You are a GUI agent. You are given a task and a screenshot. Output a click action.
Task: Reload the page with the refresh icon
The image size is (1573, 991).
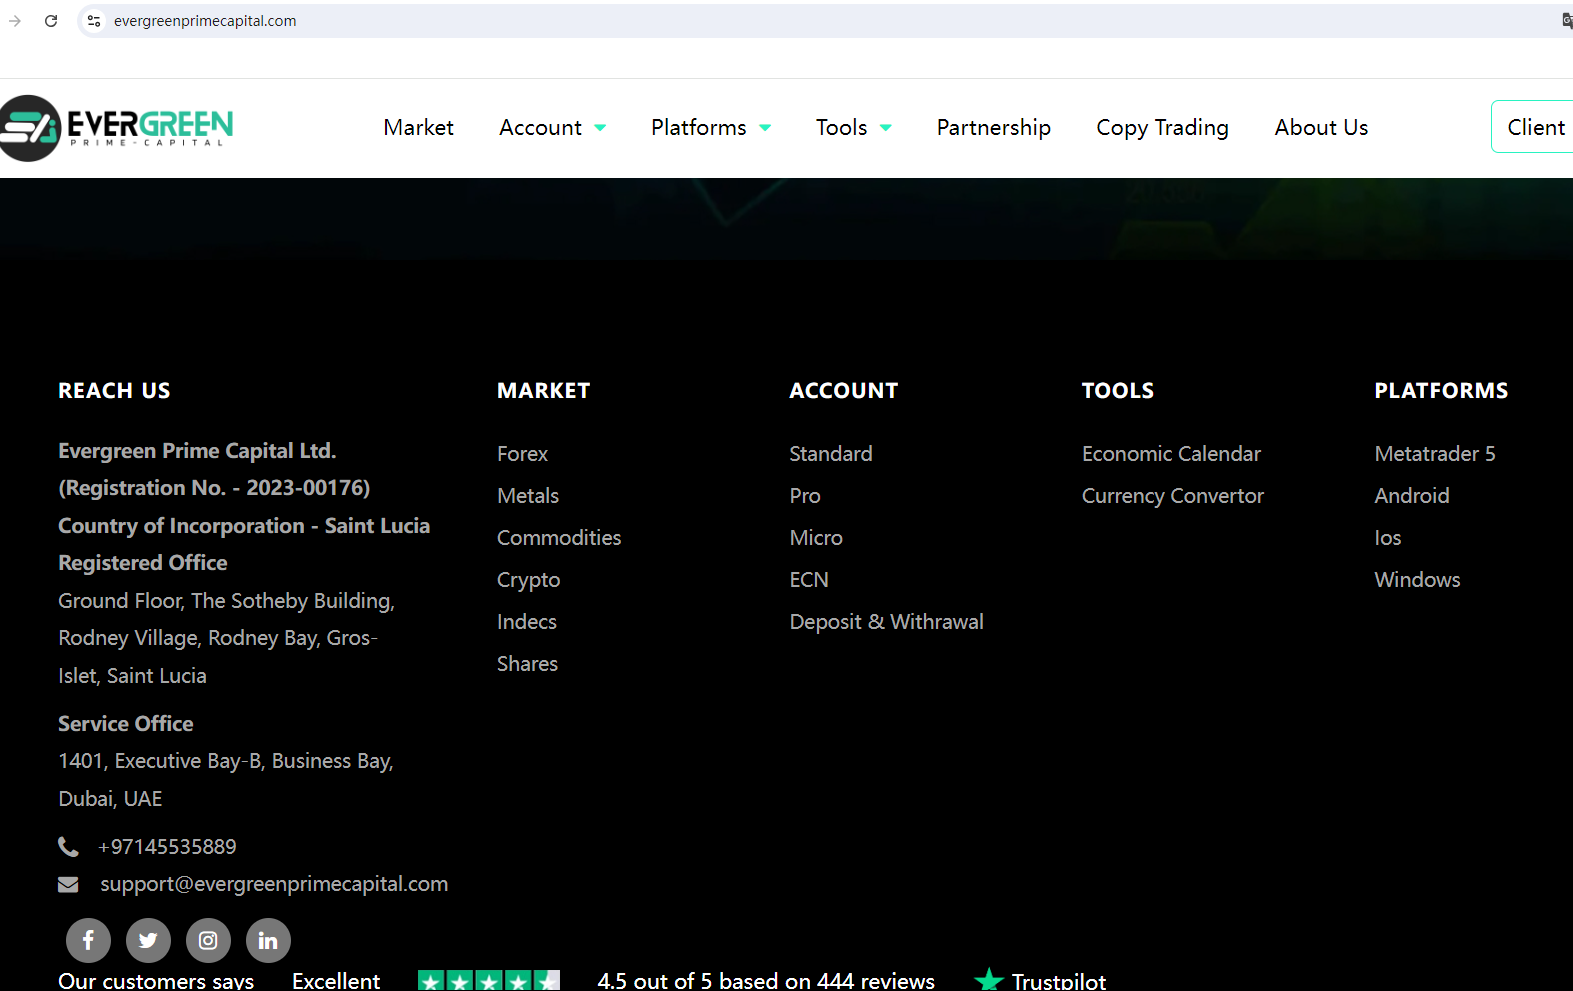51,21
